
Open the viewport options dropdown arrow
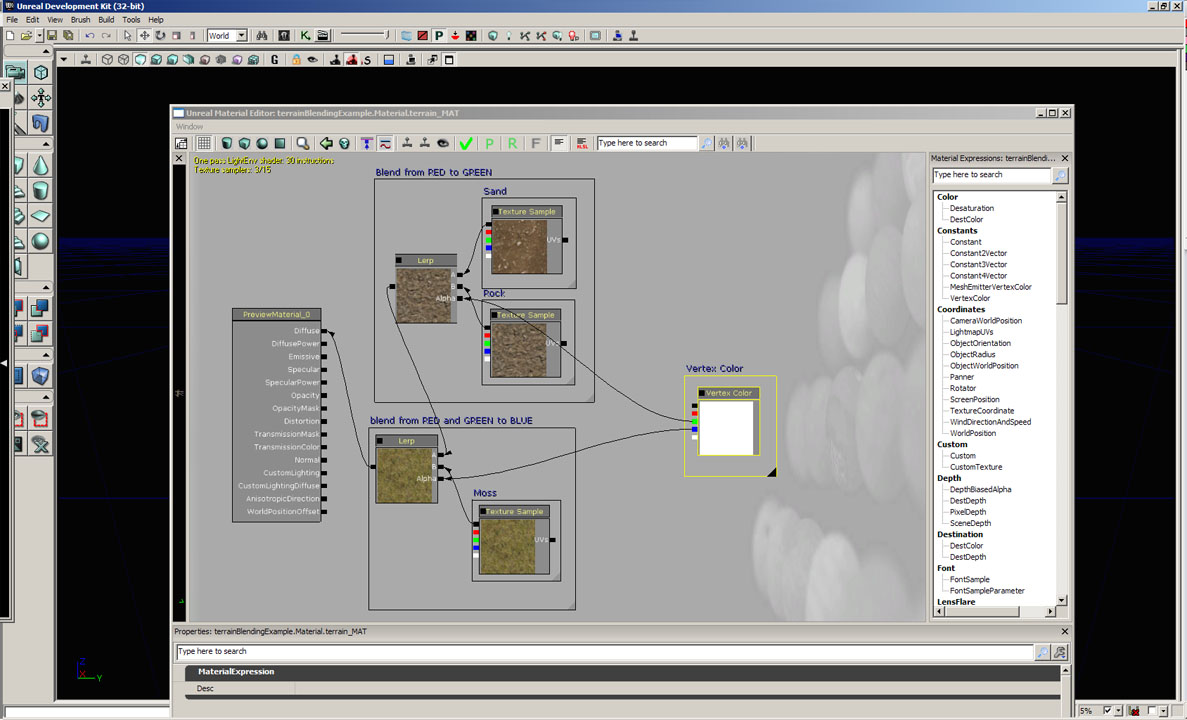pos(64,60)
